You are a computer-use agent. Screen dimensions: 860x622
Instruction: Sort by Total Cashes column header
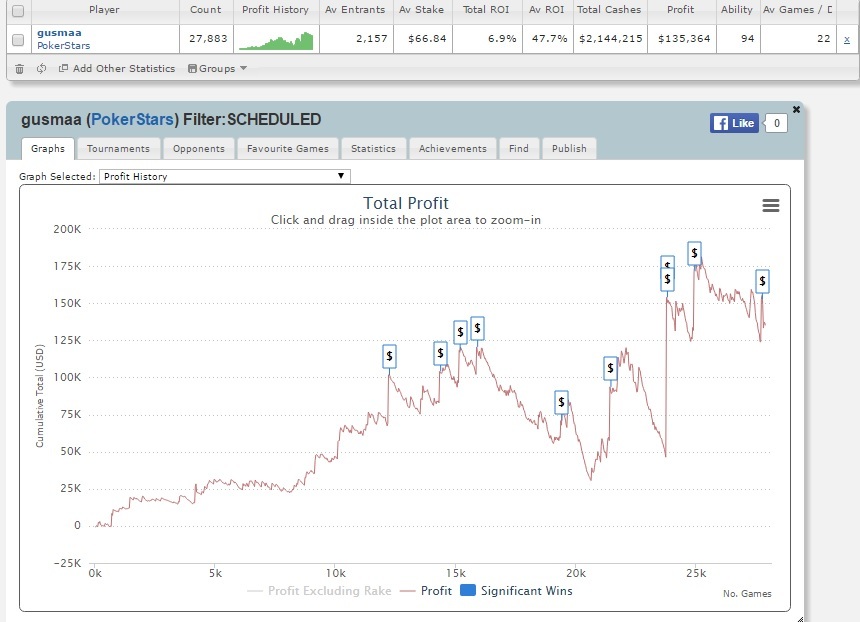(x=609, y=10)
